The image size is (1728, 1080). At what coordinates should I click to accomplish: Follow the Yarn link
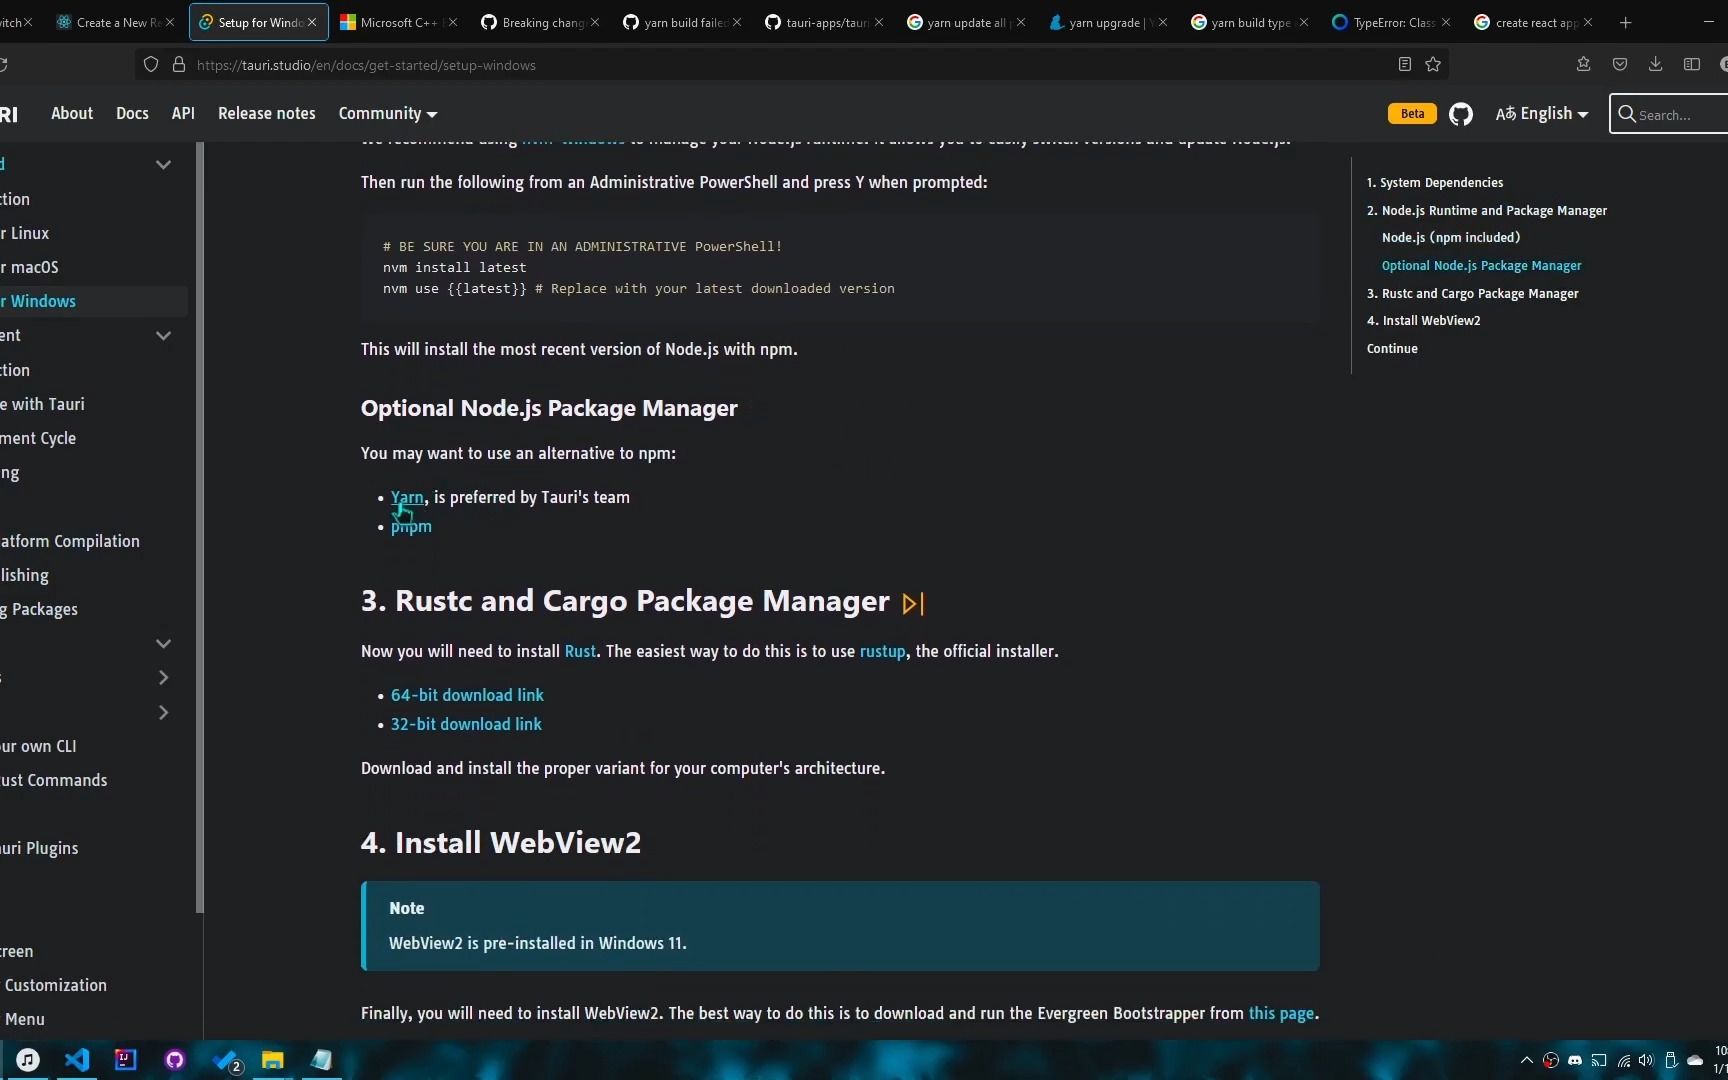coord(407,497)
